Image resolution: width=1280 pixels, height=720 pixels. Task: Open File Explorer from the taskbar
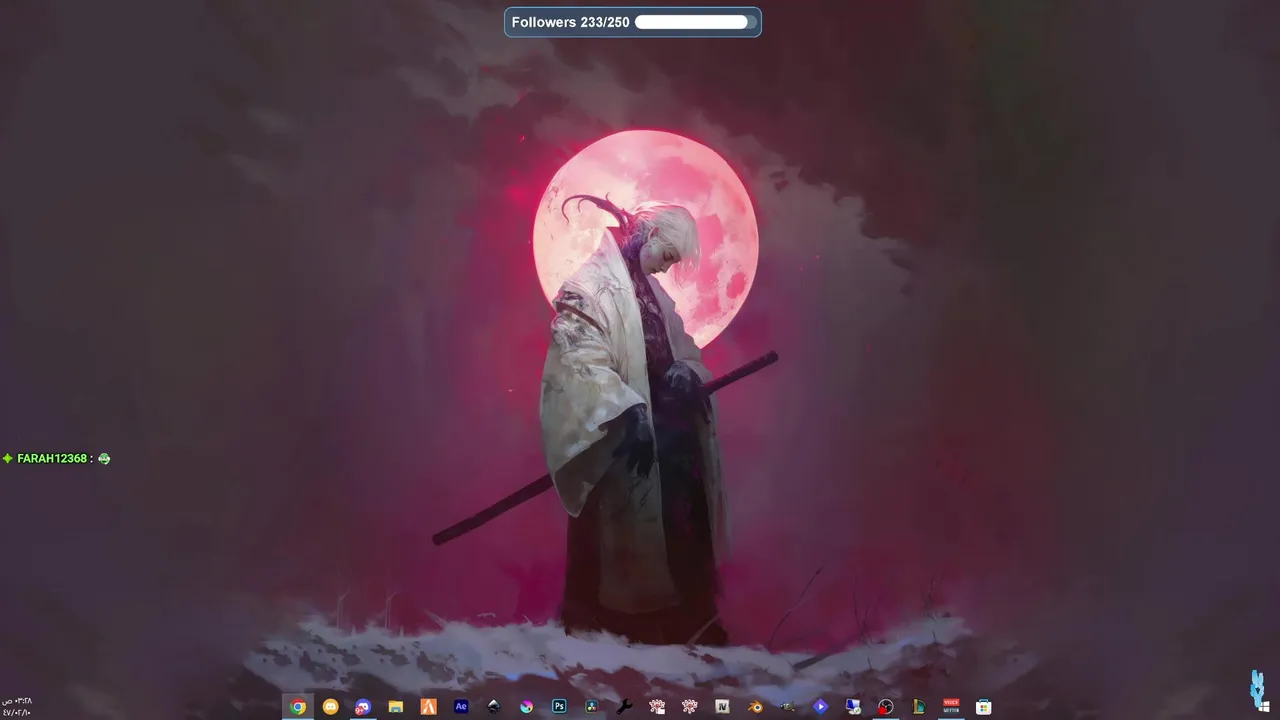click(x=396, y=707)
